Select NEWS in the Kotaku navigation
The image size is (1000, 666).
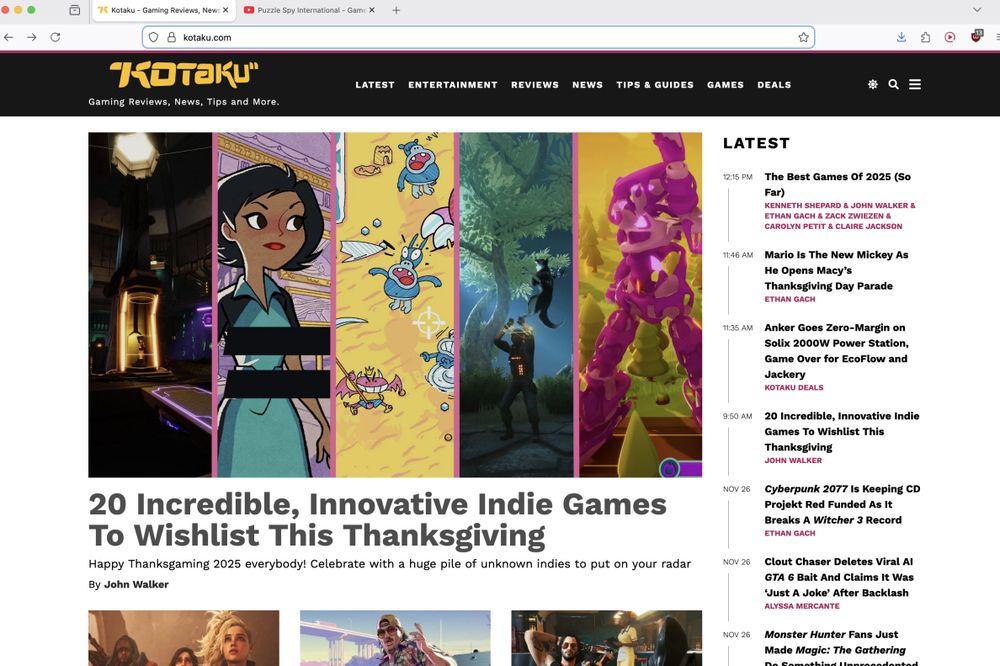click(x=588, y=85)
